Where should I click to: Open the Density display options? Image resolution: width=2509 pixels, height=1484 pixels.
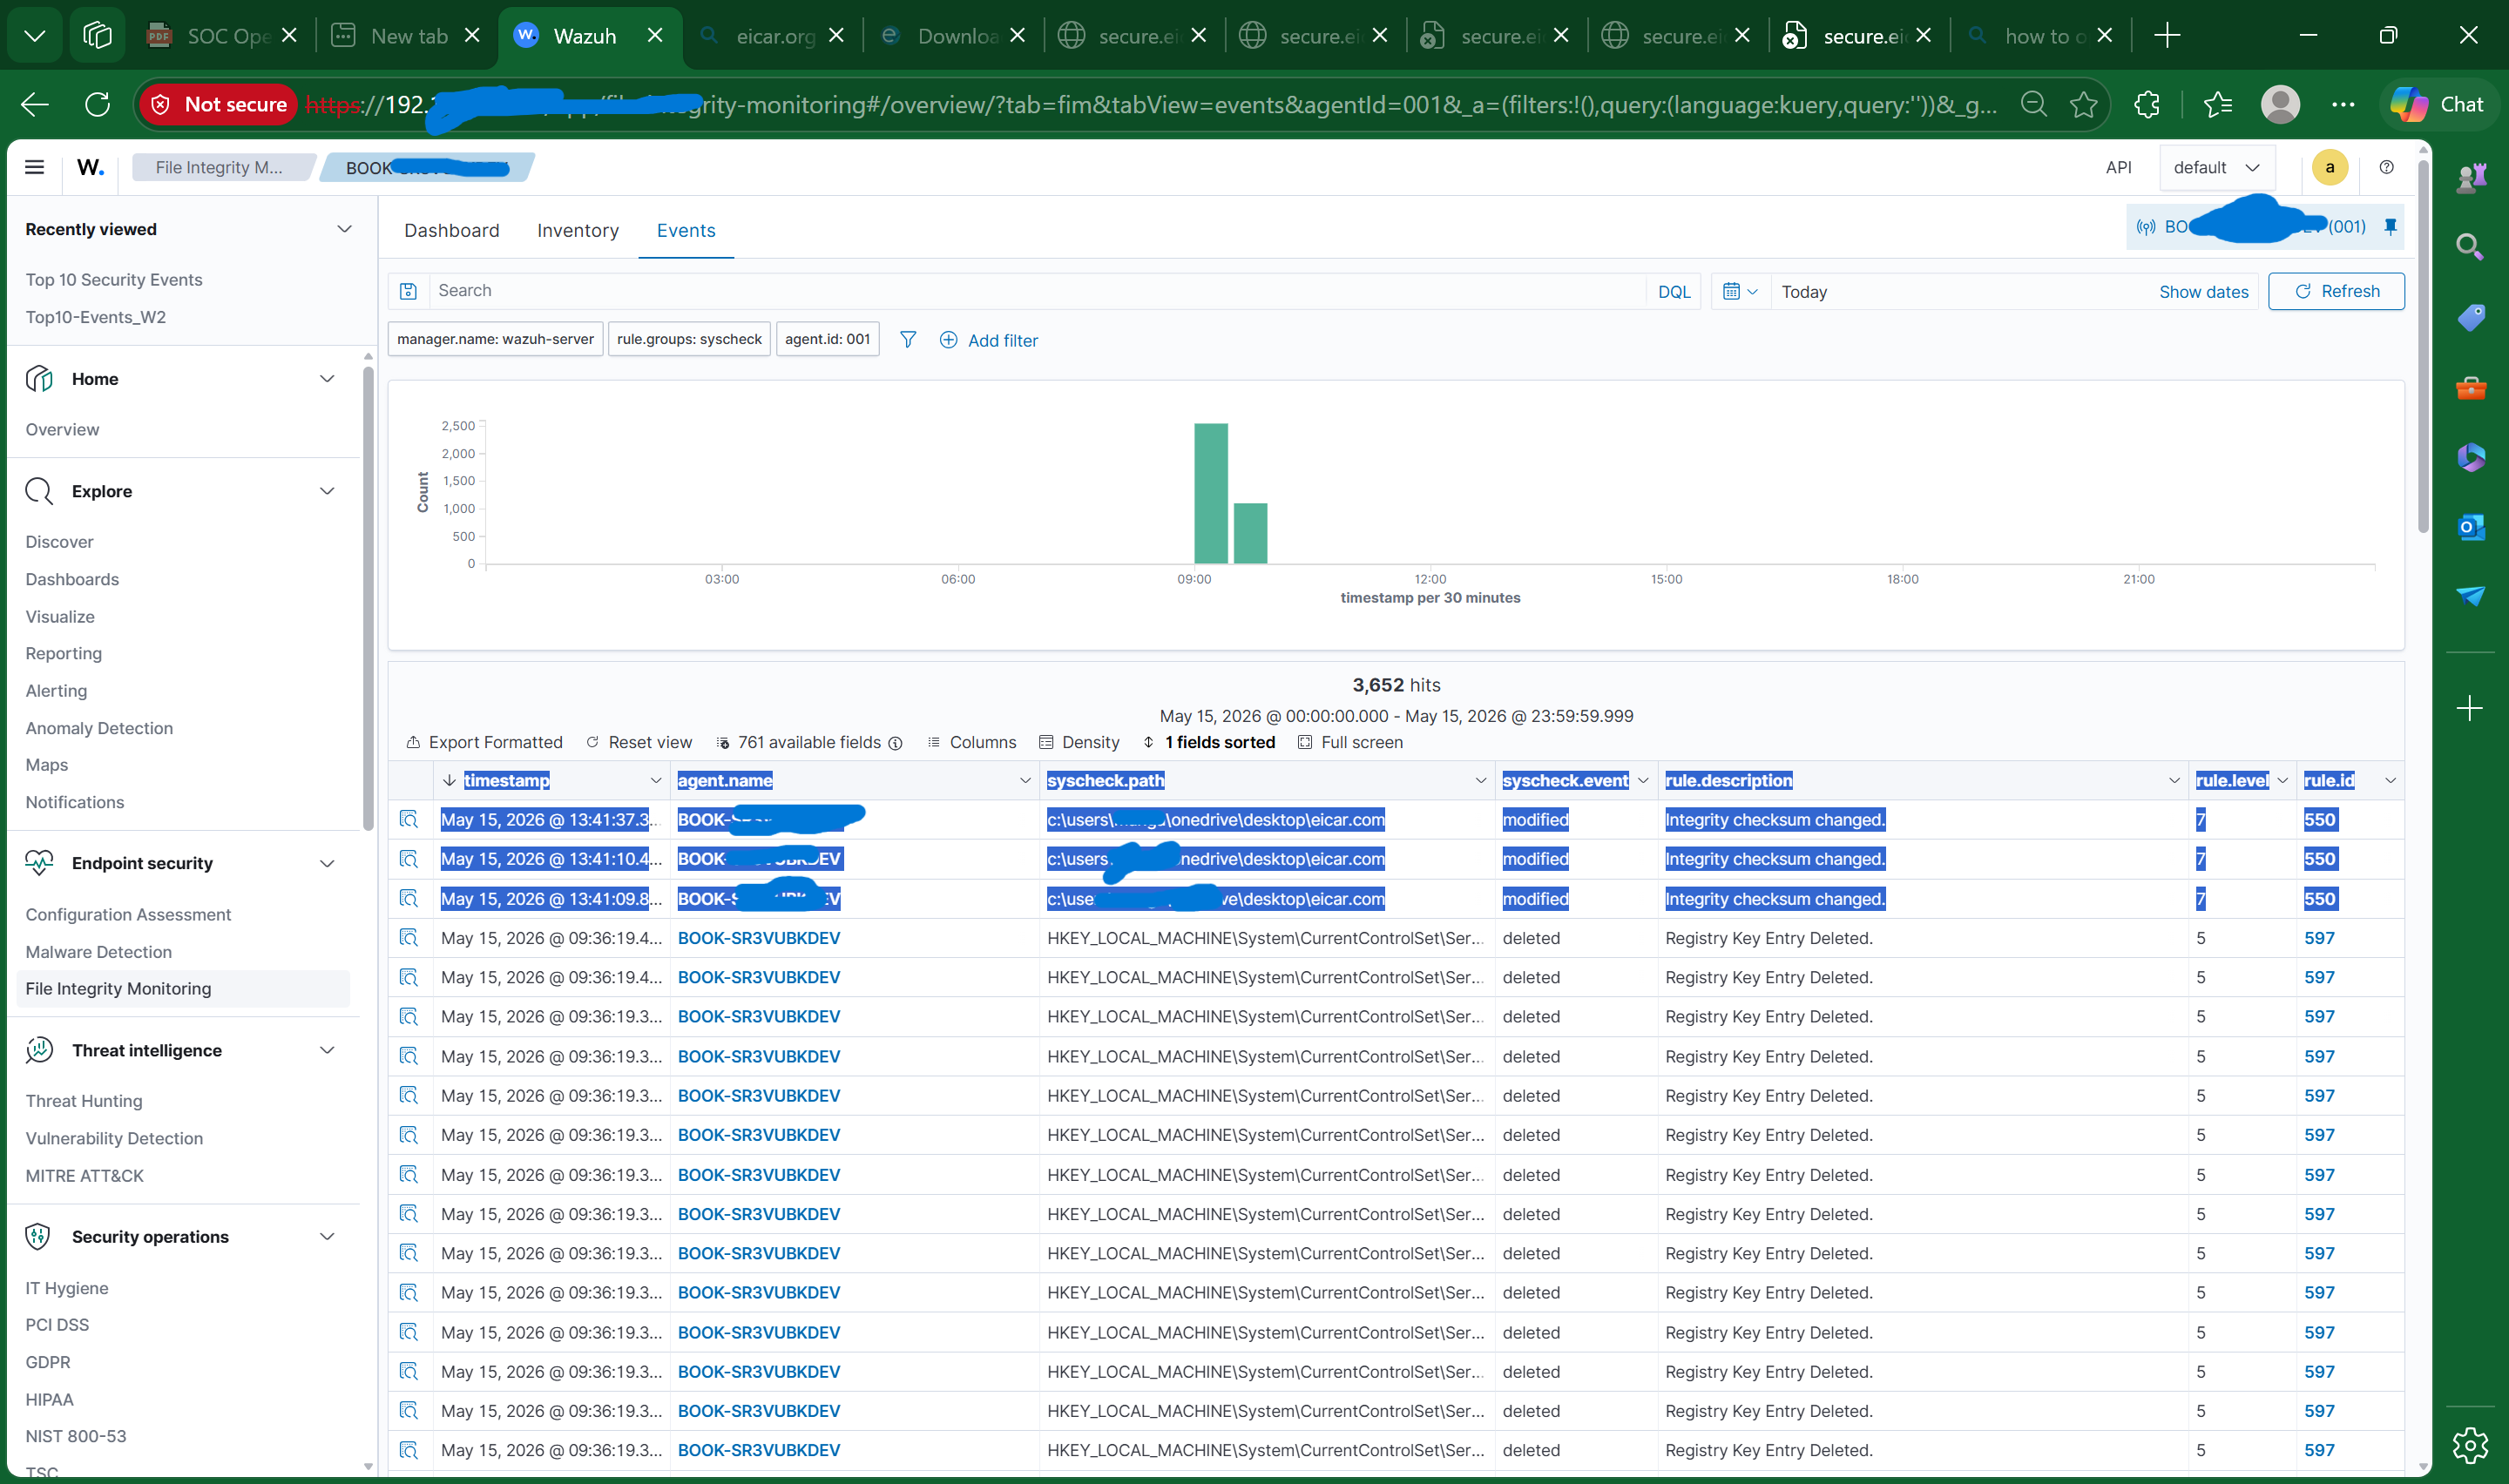click(1079, 742)
